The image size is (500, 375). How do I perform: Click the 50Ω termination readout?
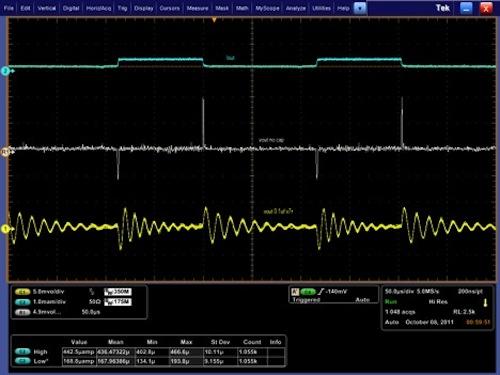pyautogui.click(x=95, y=302)
